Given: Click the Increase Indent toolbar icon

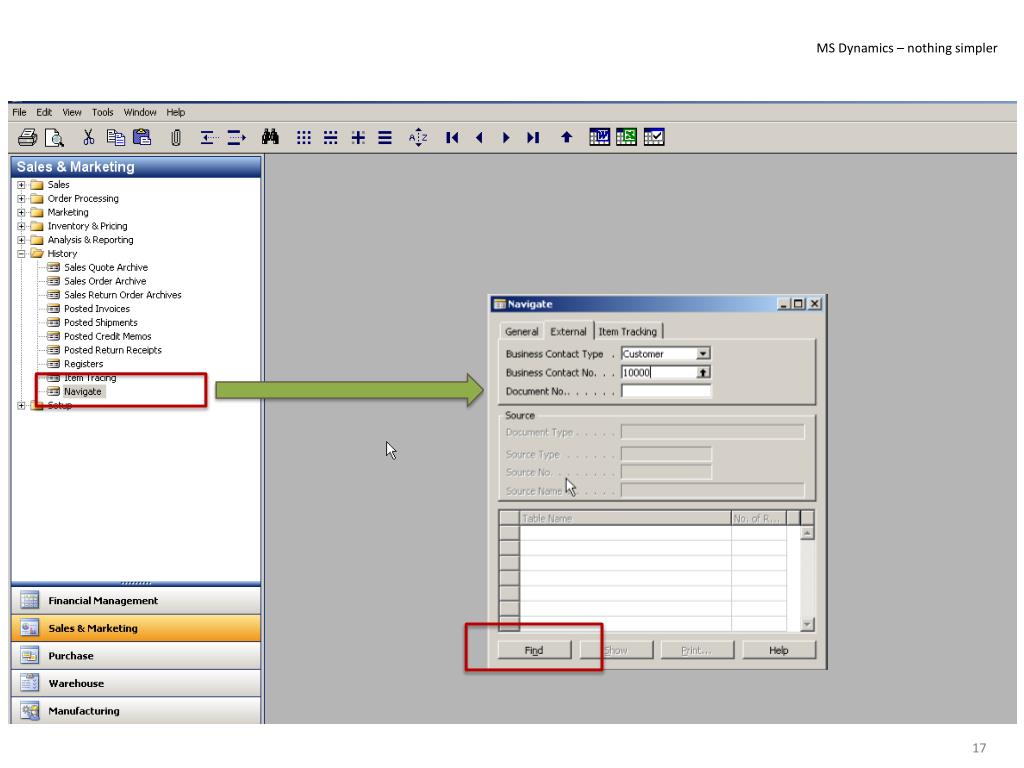Looking at the screenshot, I should tap(236, 137).
